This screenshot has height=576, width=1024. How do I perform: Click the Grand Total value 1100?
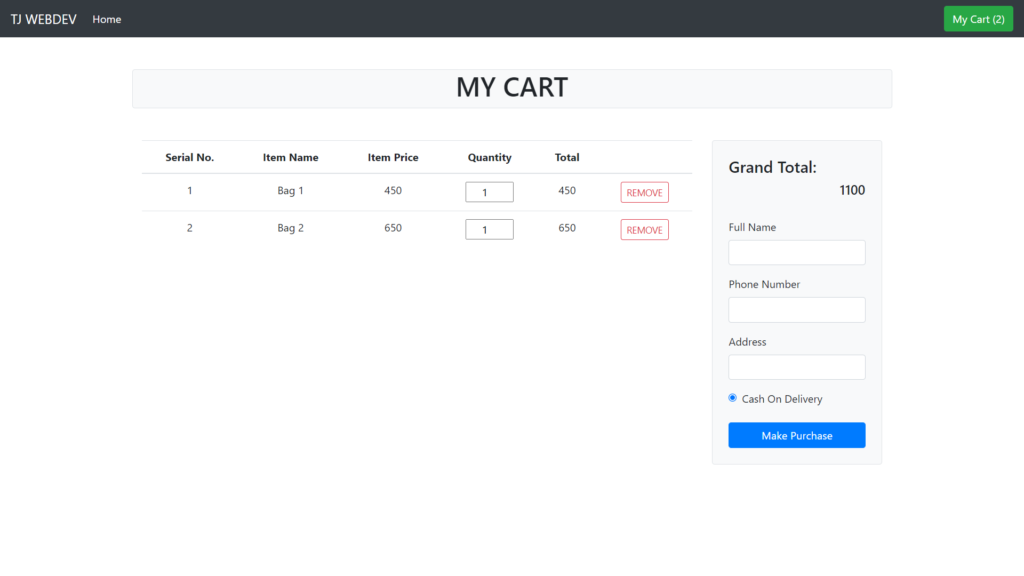(x=852, y=190)
